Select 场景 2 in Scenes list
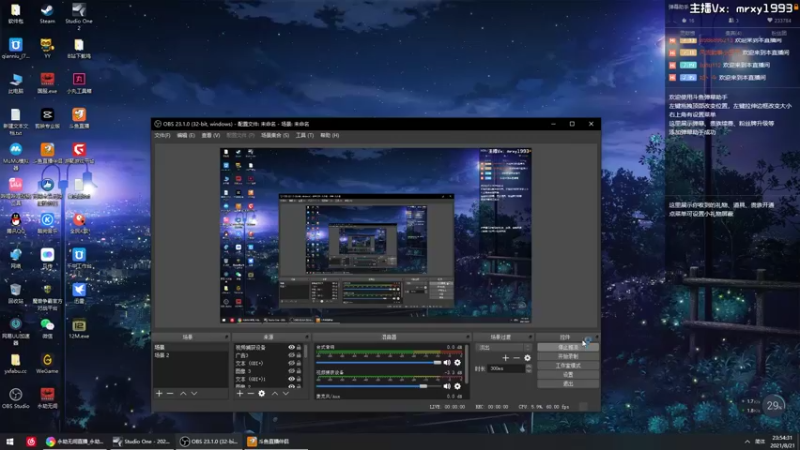The width and height of the screenshot is (800, 450). (x=190, y=355)
